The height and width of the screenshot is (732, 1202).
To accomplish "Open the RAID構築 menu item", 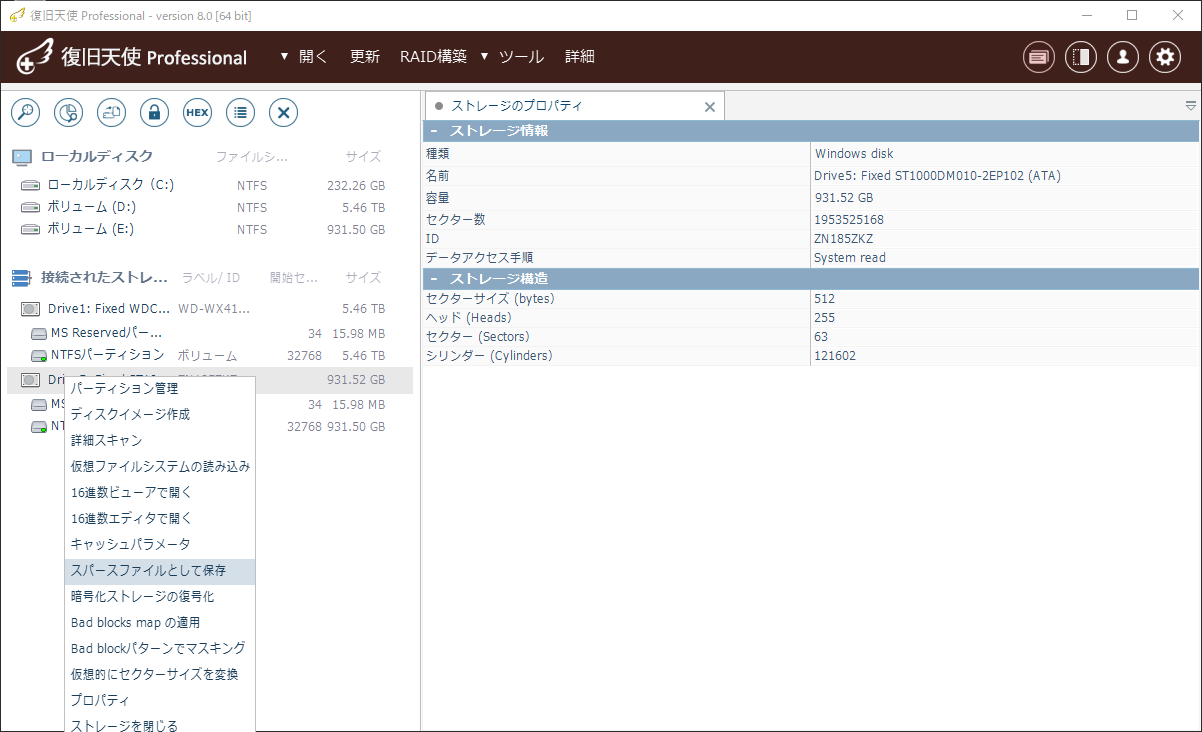I will coord(433,57).
